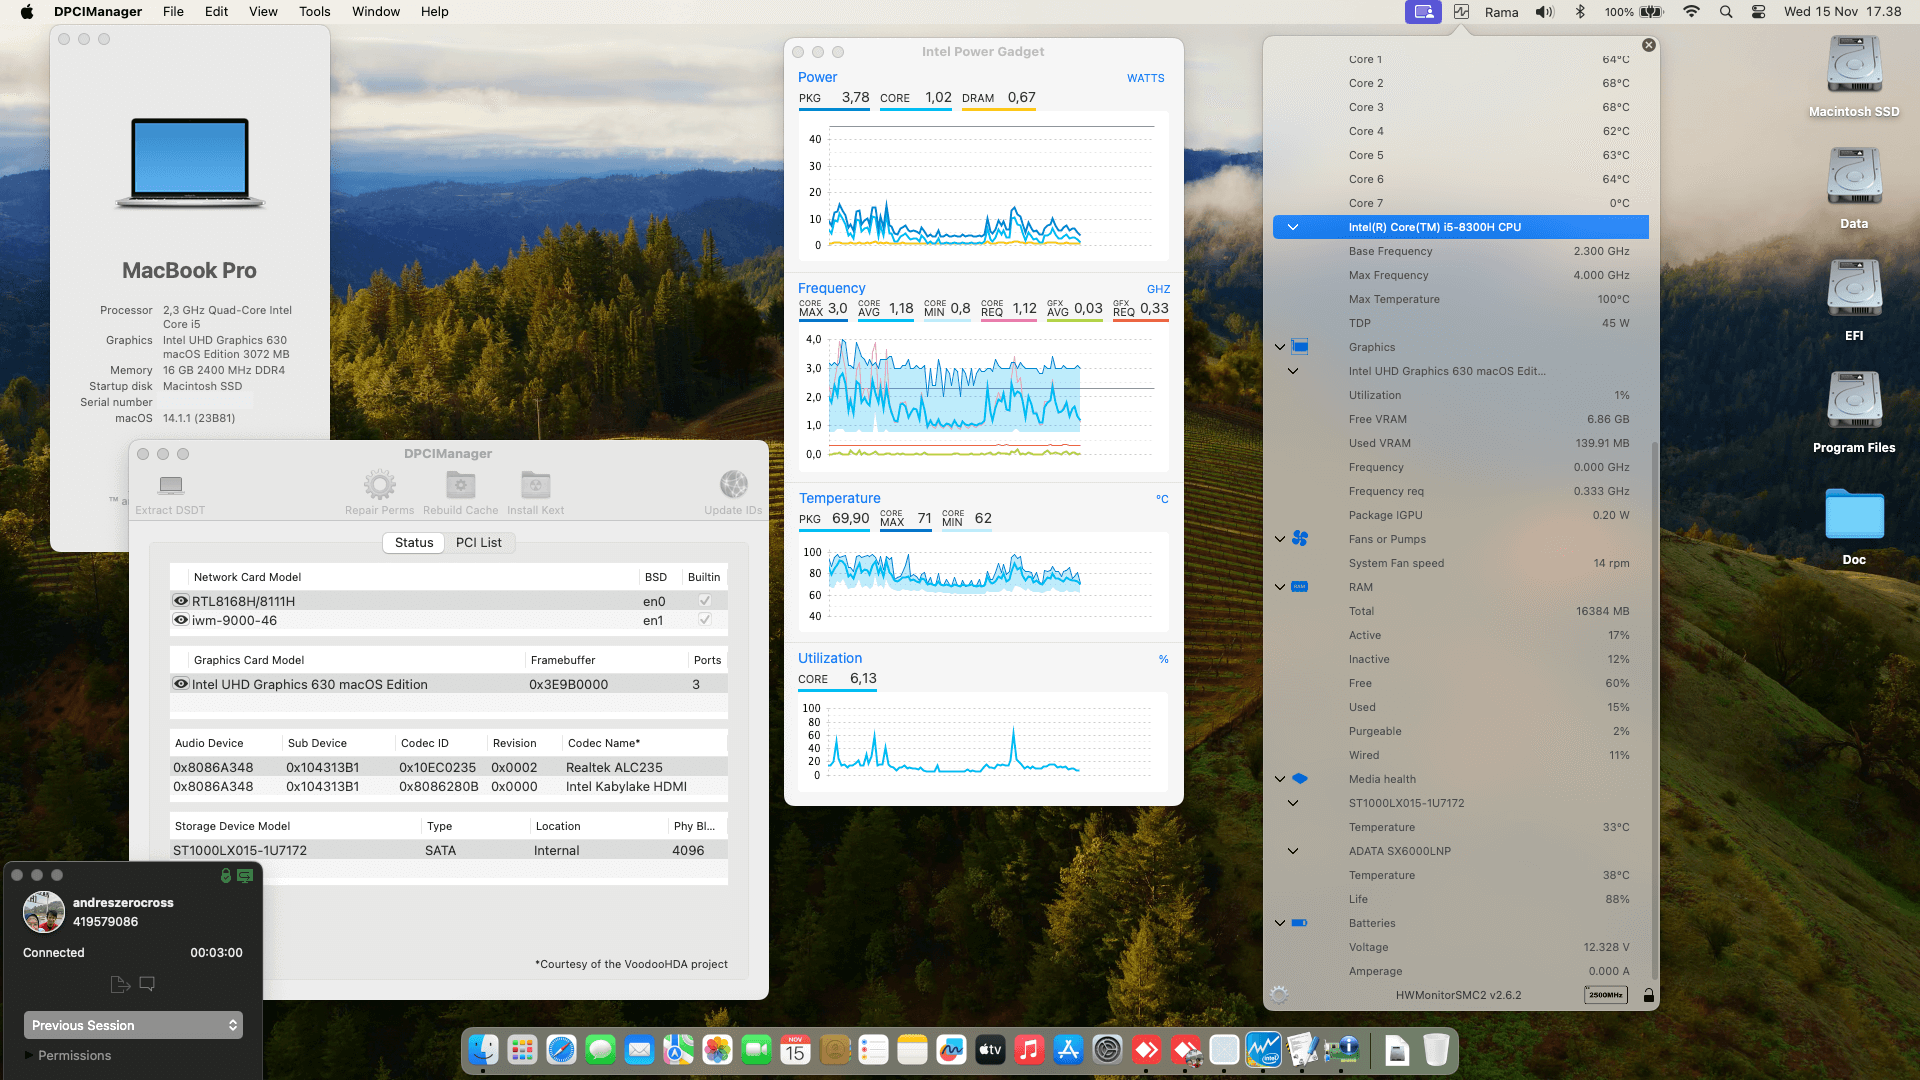The image size is (1920, 1080).
Task: Open the Edit menu
Action: pos(216,12)
